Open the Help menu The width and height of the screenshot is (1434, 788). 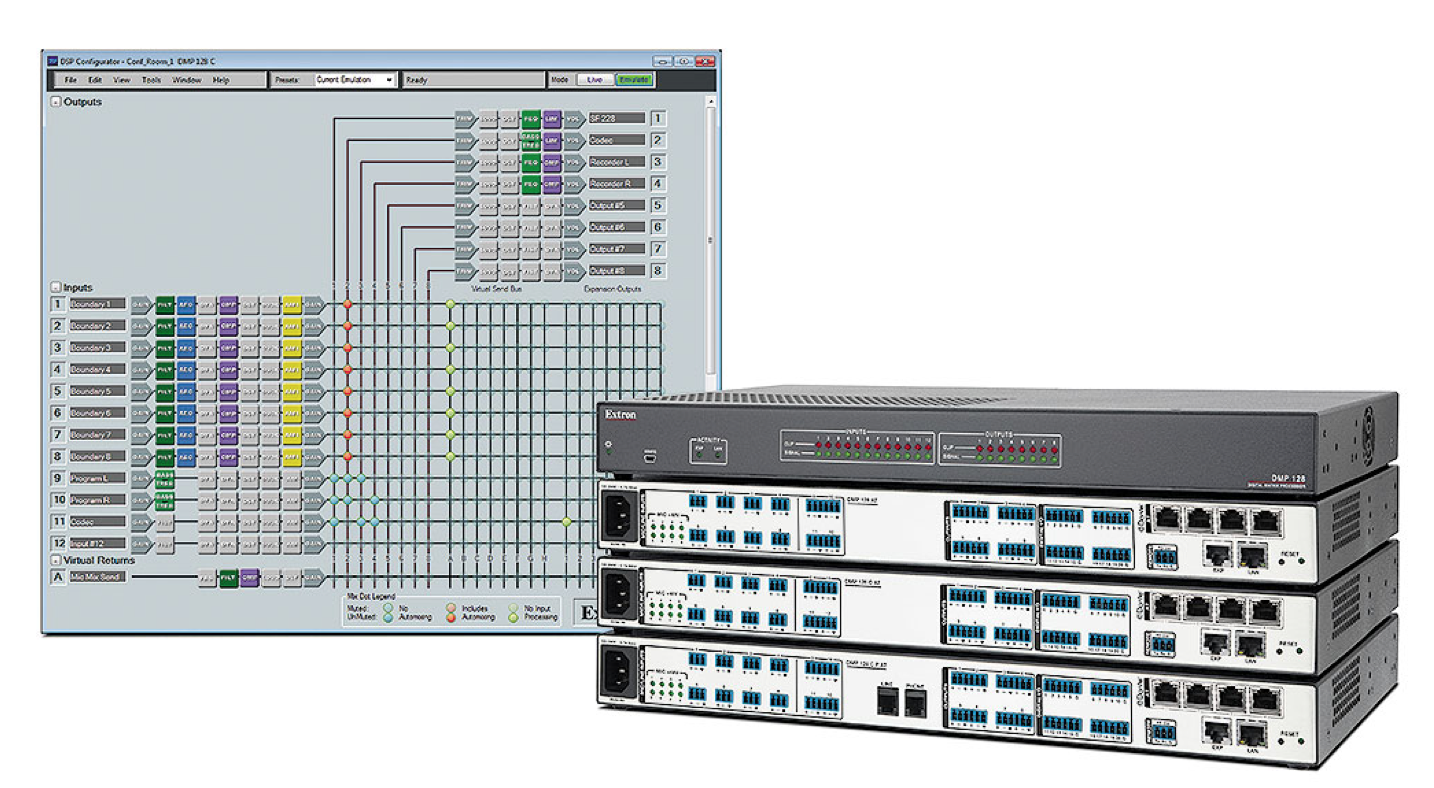coord(221,80)
